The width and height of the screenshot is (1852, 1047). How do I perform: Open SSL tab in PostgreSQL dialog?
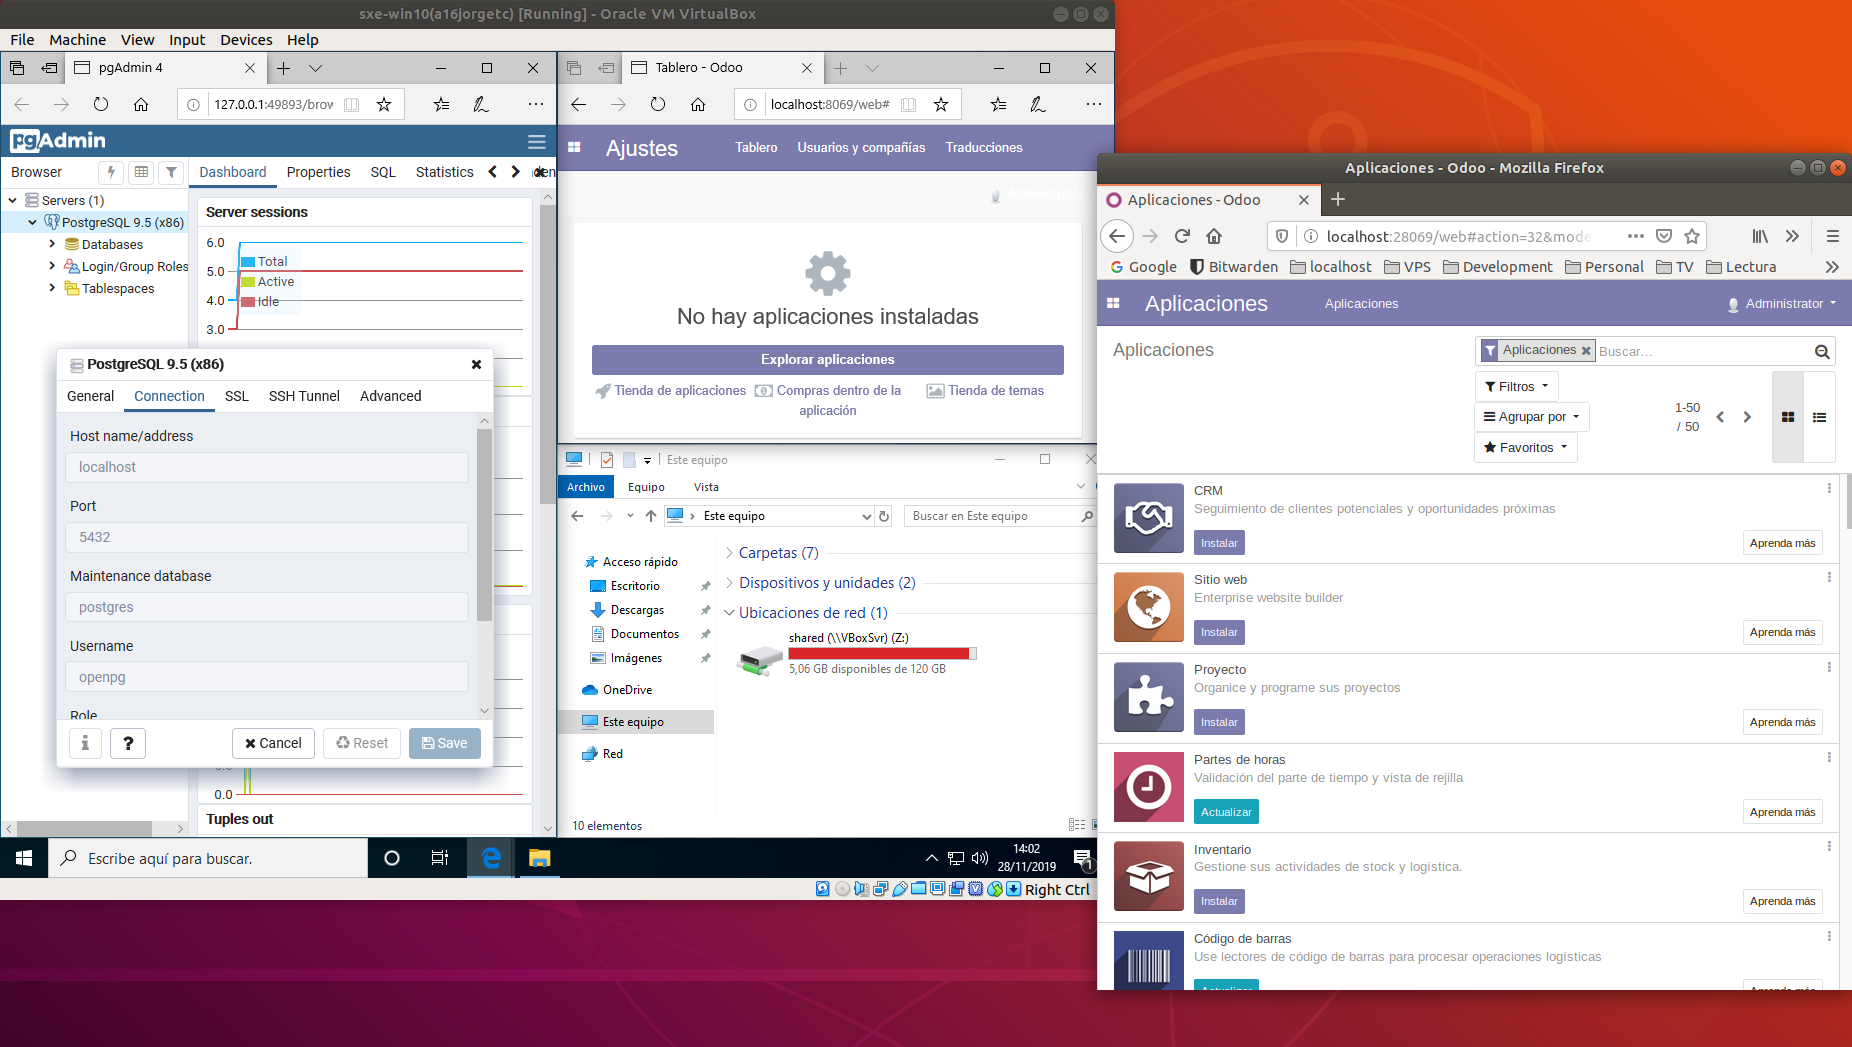tap(237, 396)
